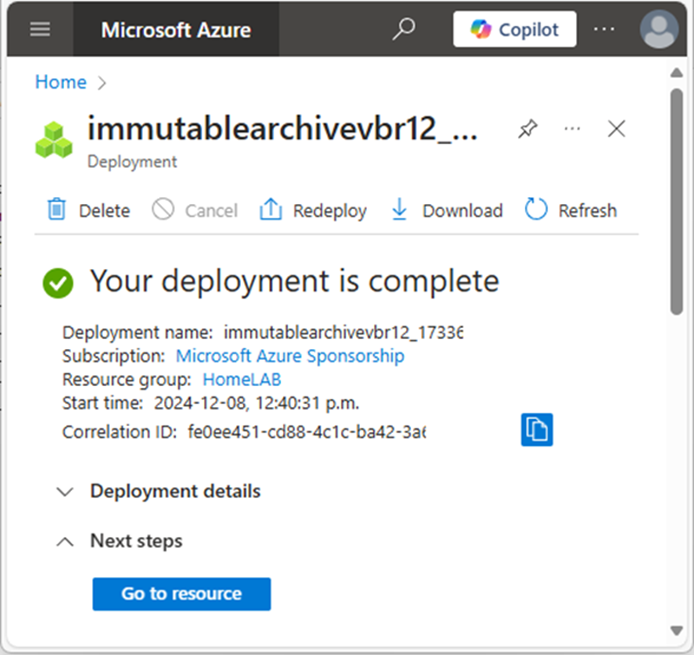Viewport: 694px width, 655px height.
Task: Click the Correlation ID value fe0ee451-cd88
Action: tap(307, 432)
